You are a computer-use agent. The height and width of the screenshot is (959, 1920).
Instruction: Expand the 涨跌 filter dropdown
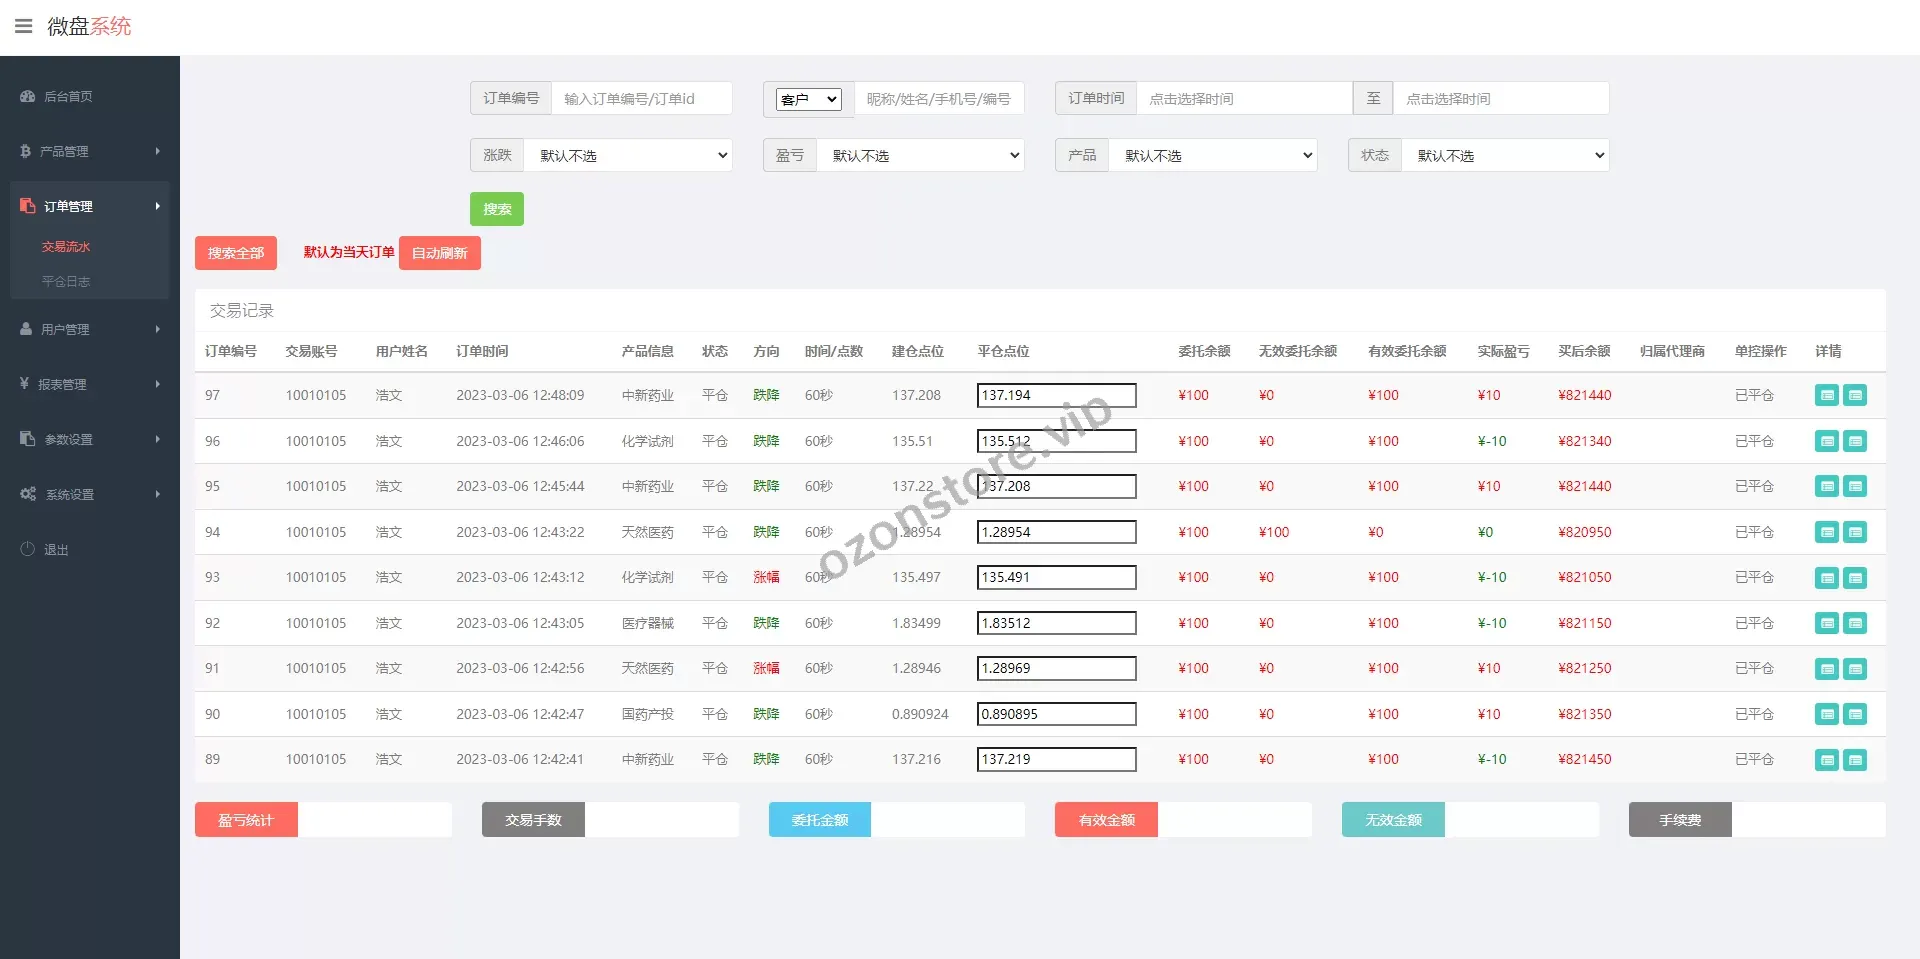(628, 155)
